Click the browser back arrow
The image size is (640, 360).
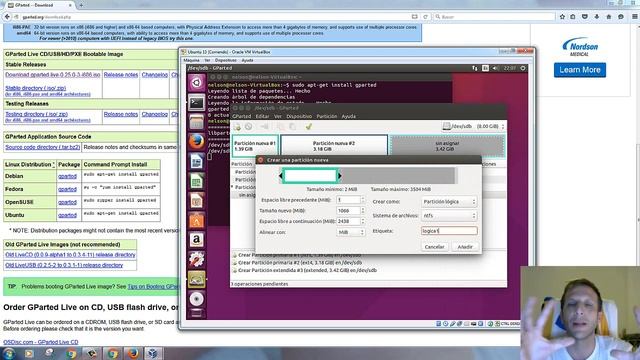pos(7,17)
